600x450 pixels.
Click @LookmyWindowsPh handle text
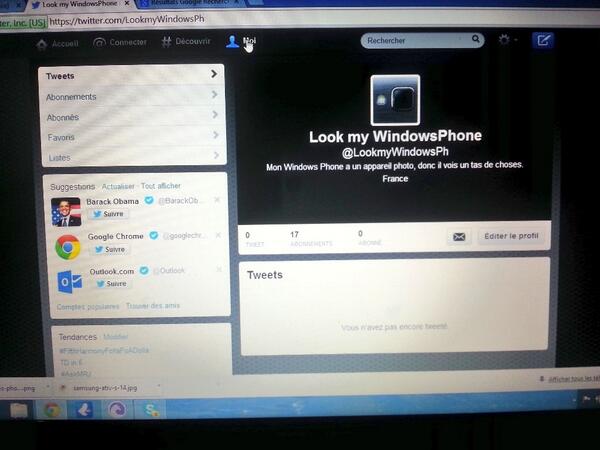click(x=395, y=152)
